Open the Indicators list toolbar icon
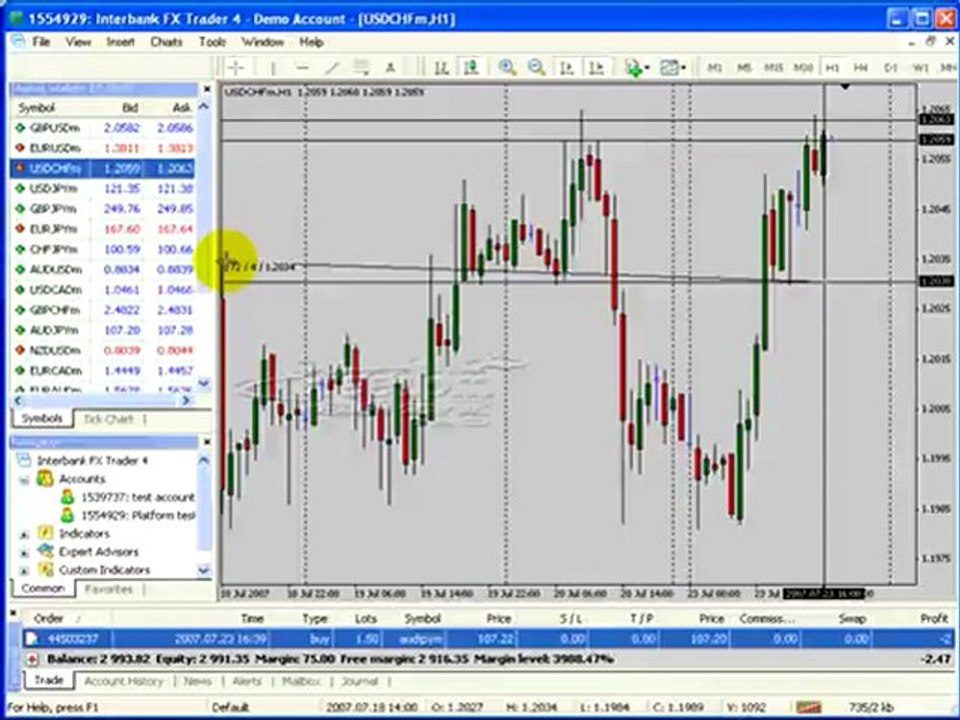The image size is (960, 720). coord(633,67)
